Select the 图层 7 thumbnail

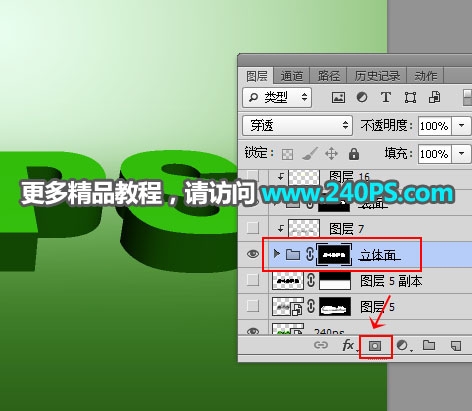click(x=304, y=228)
